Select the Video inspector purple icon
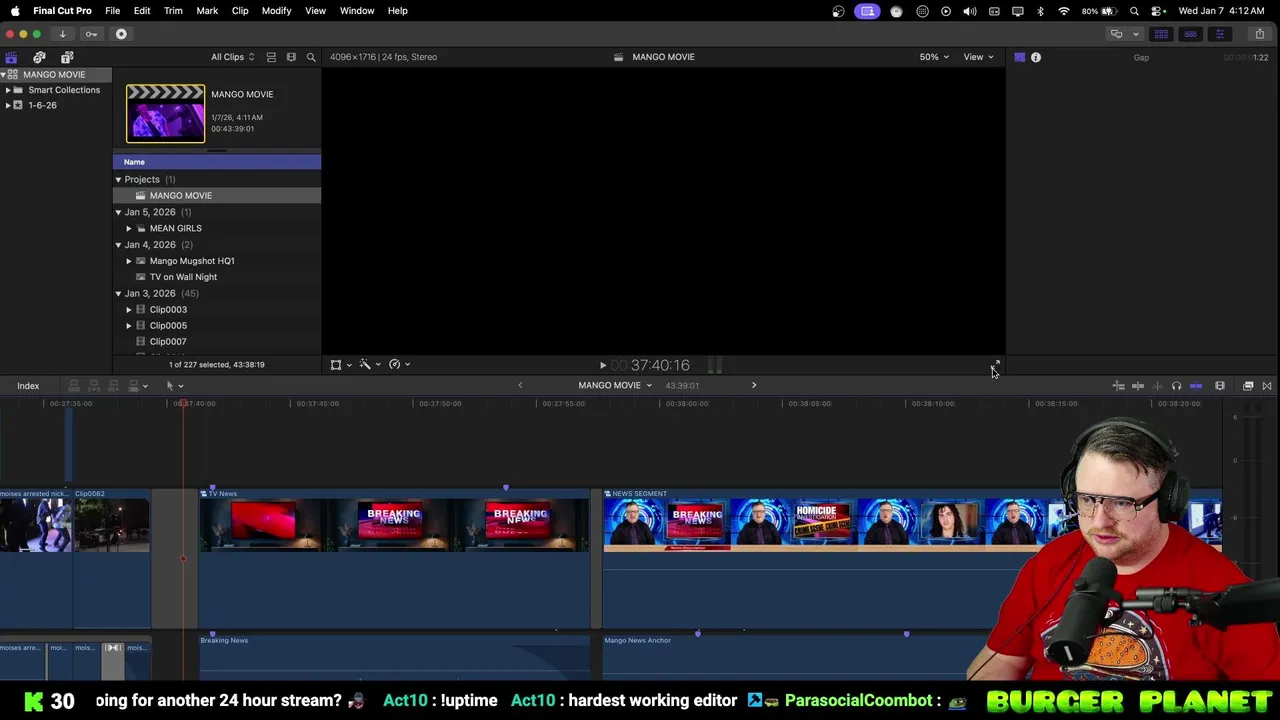This screenshot has width=1280, height=720. 1019,57
